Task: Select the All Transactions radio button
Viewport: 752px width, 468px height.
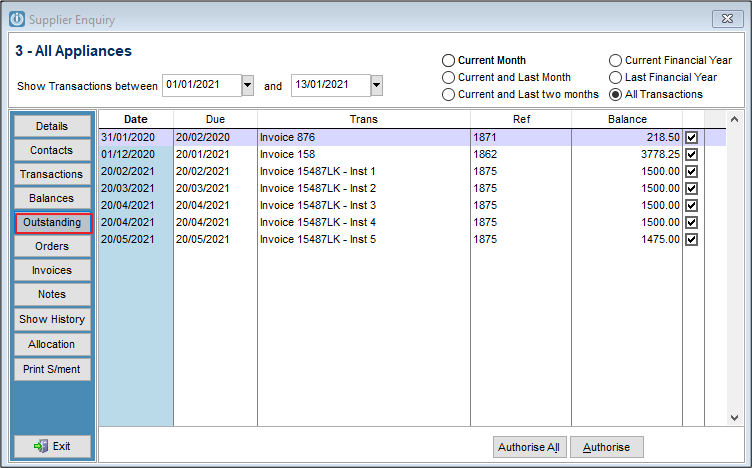Action: pyautogui.click(x=615, y=94)
